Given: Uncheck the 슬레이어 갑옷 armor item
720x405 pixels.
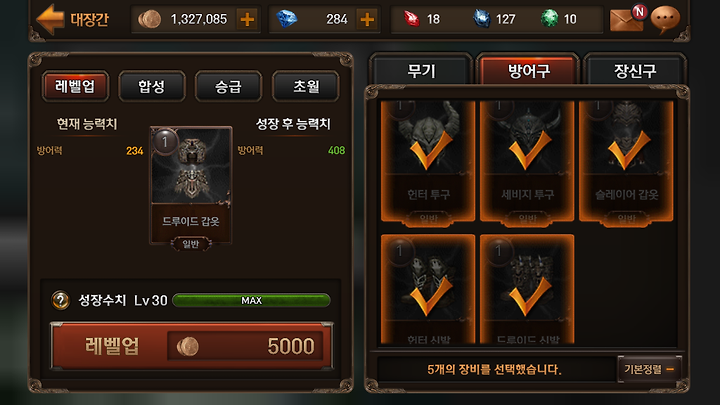Looking at the screenshot, I should pos(626,161).
